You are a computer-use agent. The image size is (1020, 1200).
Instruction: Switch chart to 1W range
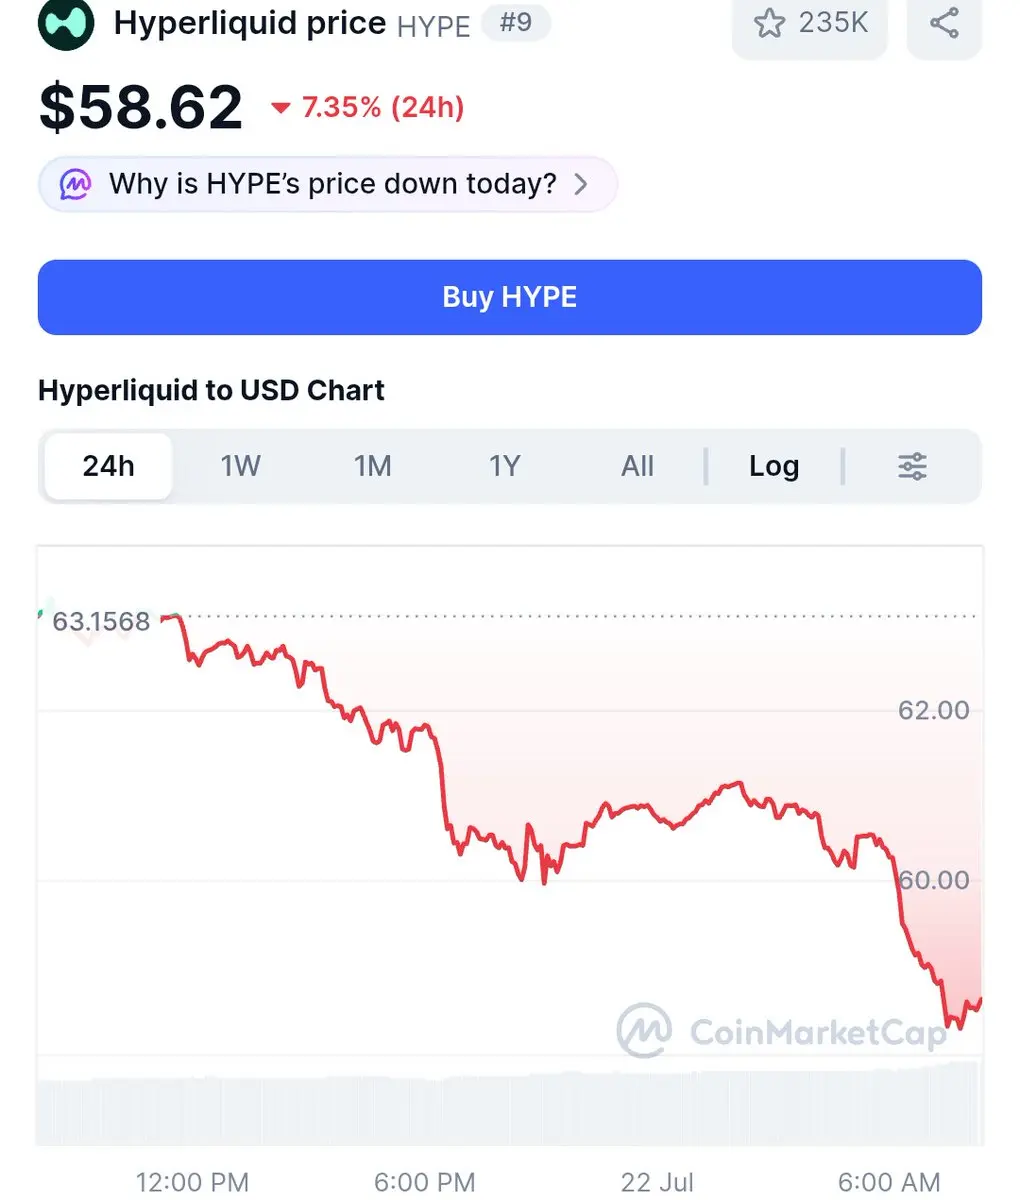pos(240,466)
